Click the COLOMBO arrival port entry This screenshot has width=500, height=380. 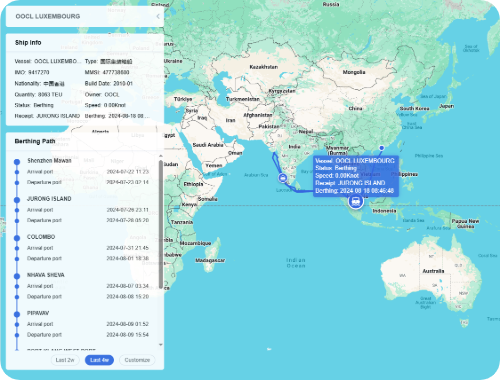[87, 248]
